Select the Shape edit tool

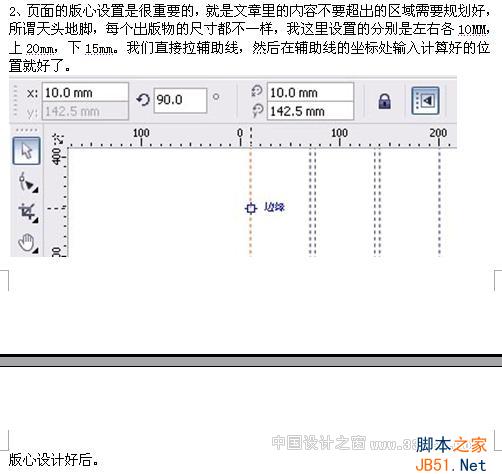tap(28, 182)
